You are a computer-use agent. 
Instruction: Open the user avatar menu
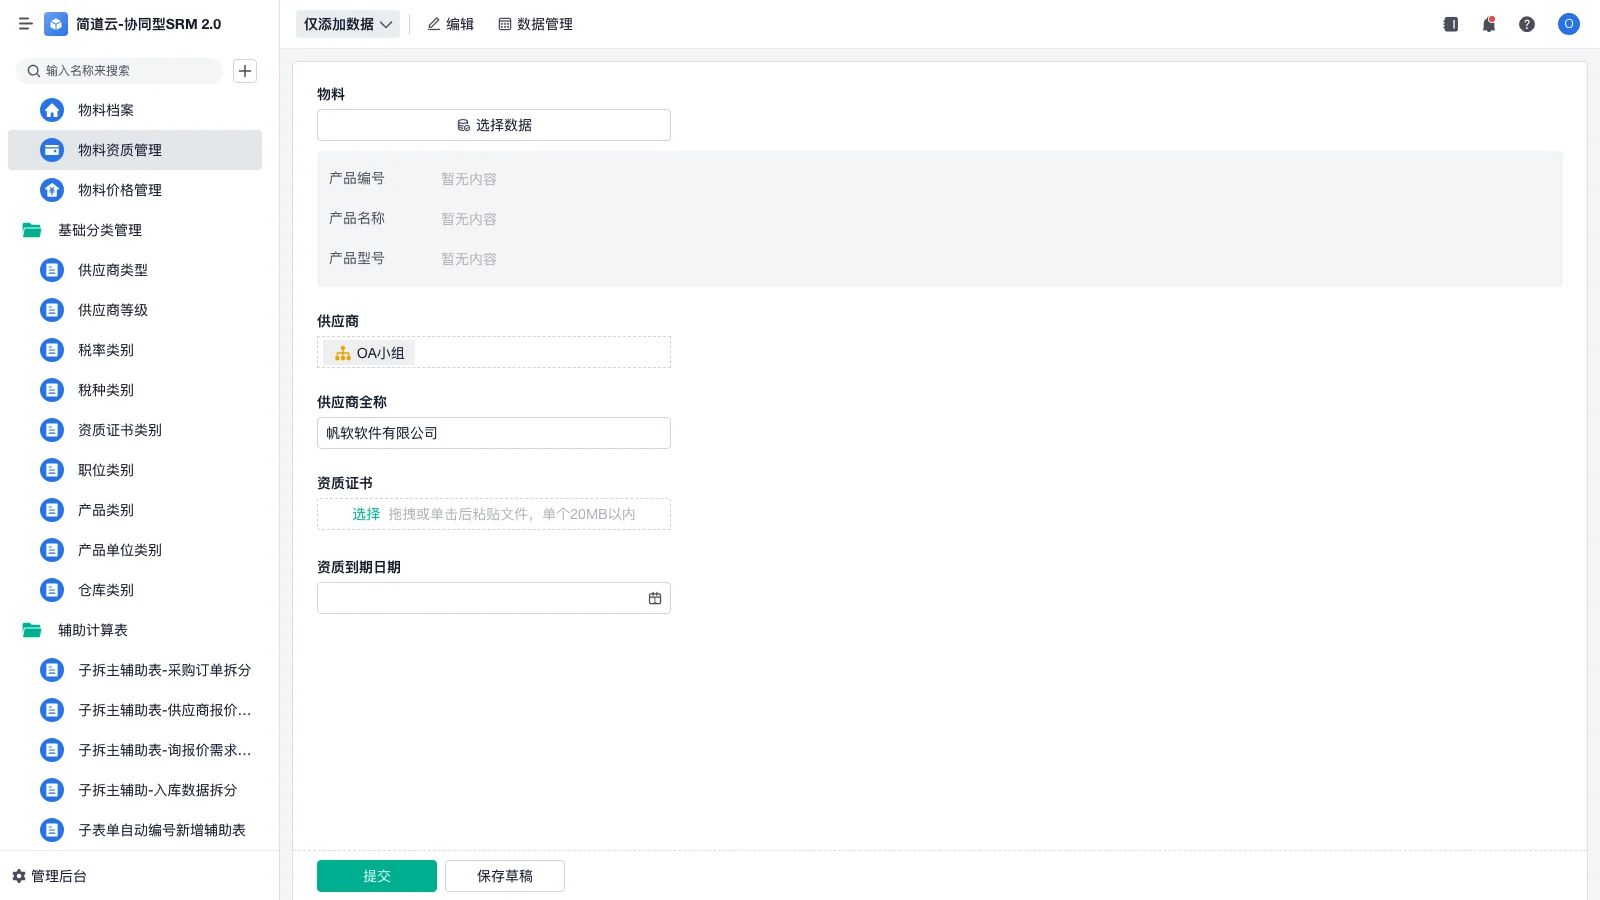point(1569,24)
